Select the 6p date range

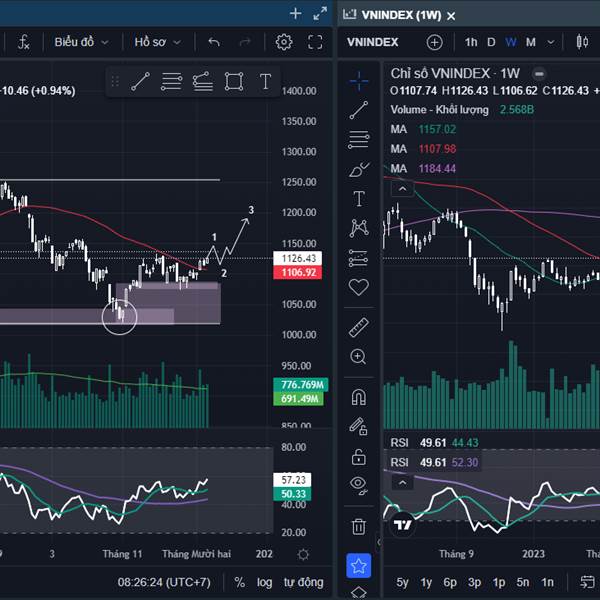(450, 582)
